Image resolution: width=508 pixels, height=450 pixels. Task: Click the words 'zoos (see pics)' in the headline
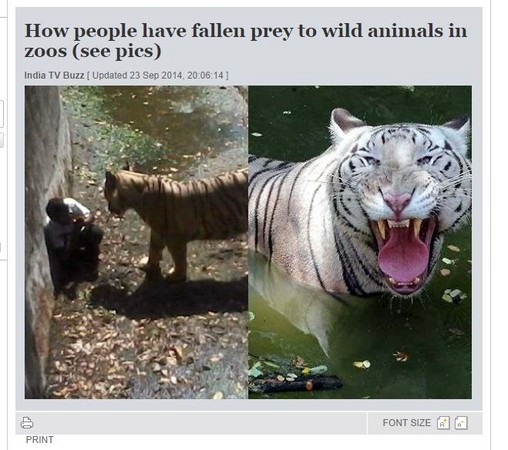tap(93, 52)
